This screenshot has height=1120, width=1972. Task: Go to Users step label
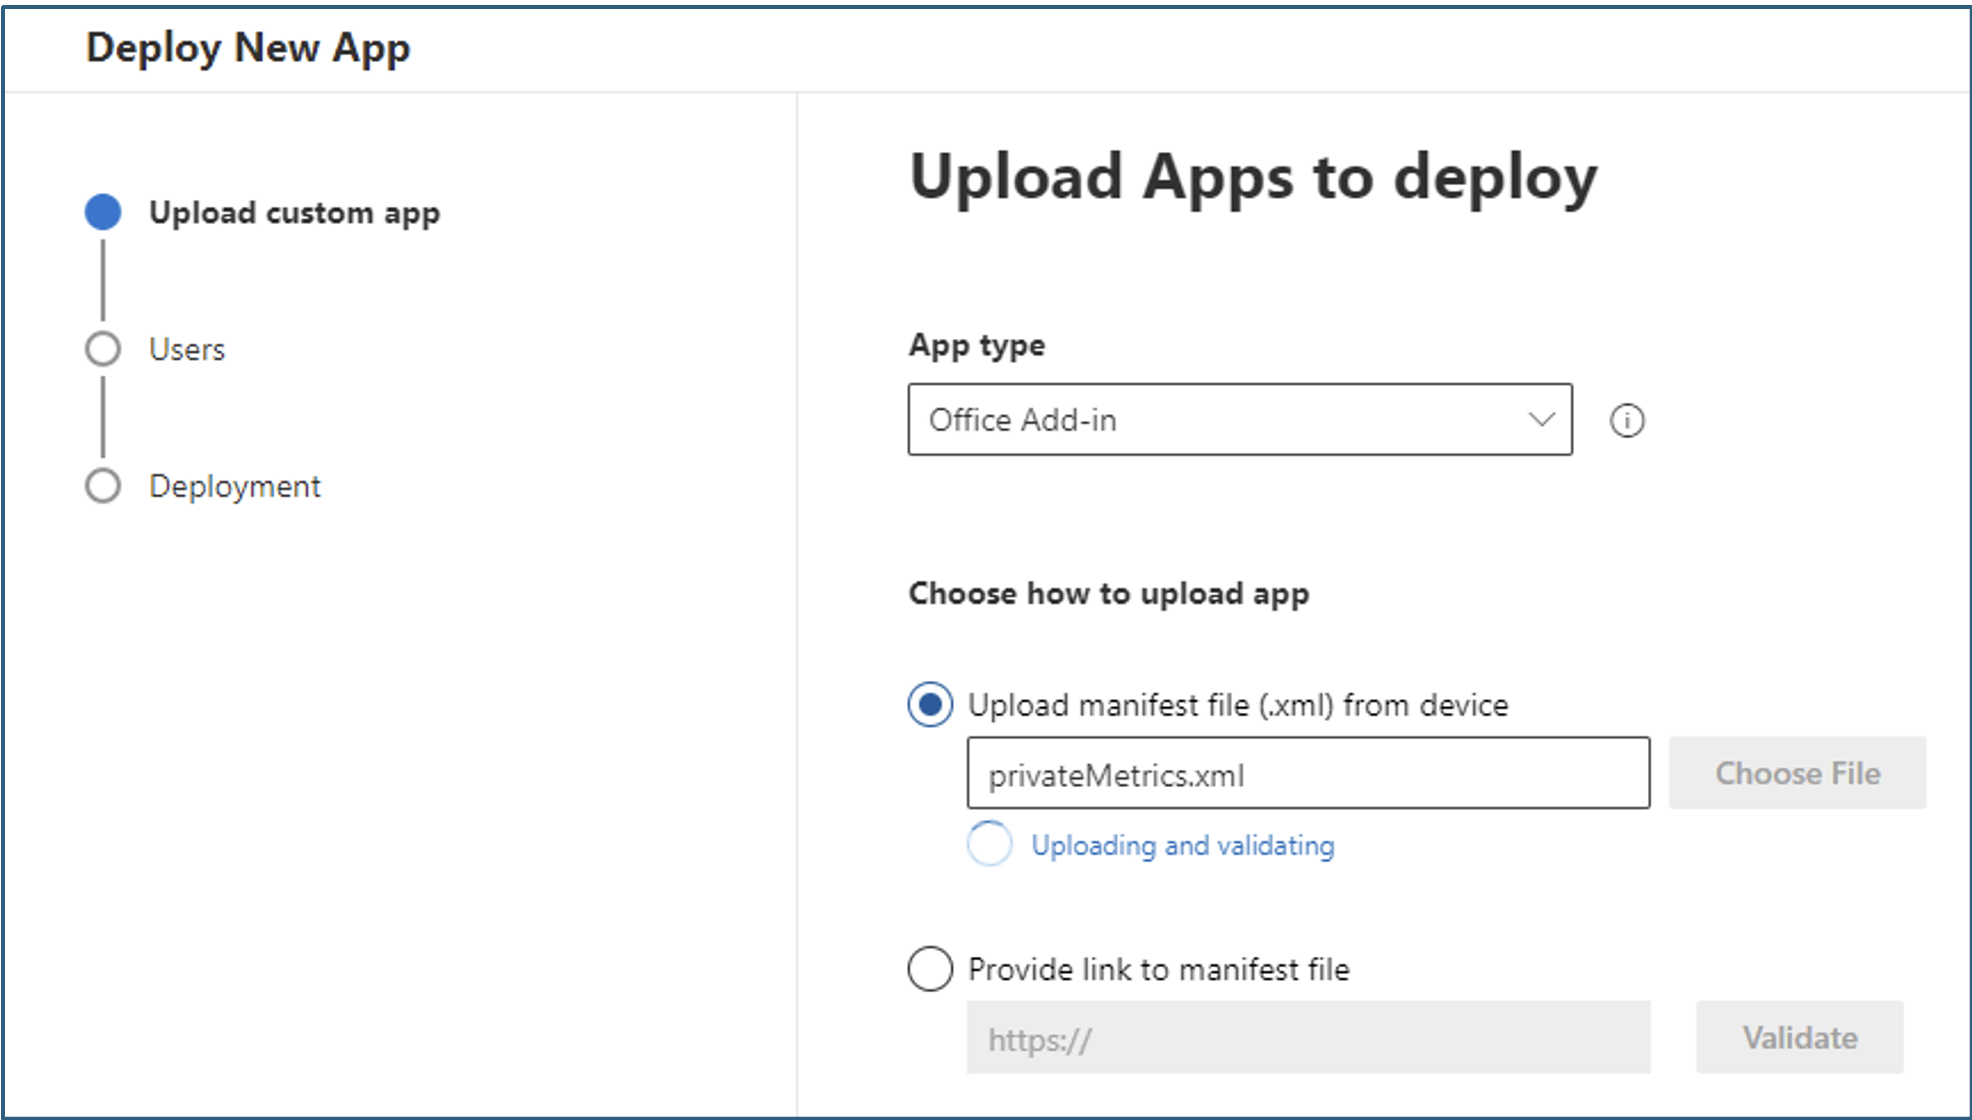[187, 350]
